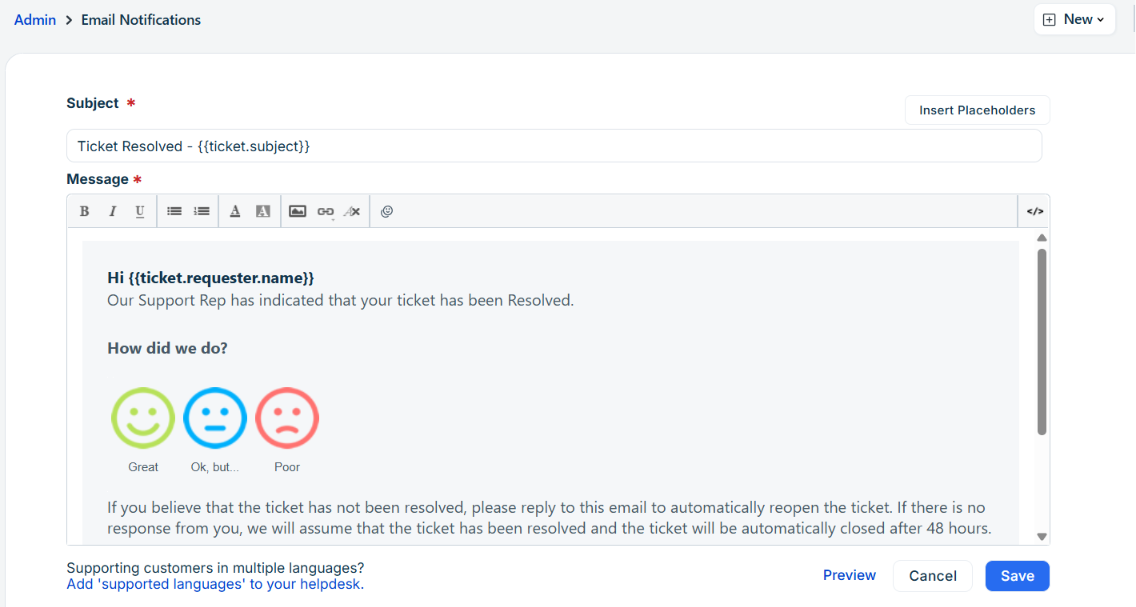Open the background highlight color tool

coord(263,212)
